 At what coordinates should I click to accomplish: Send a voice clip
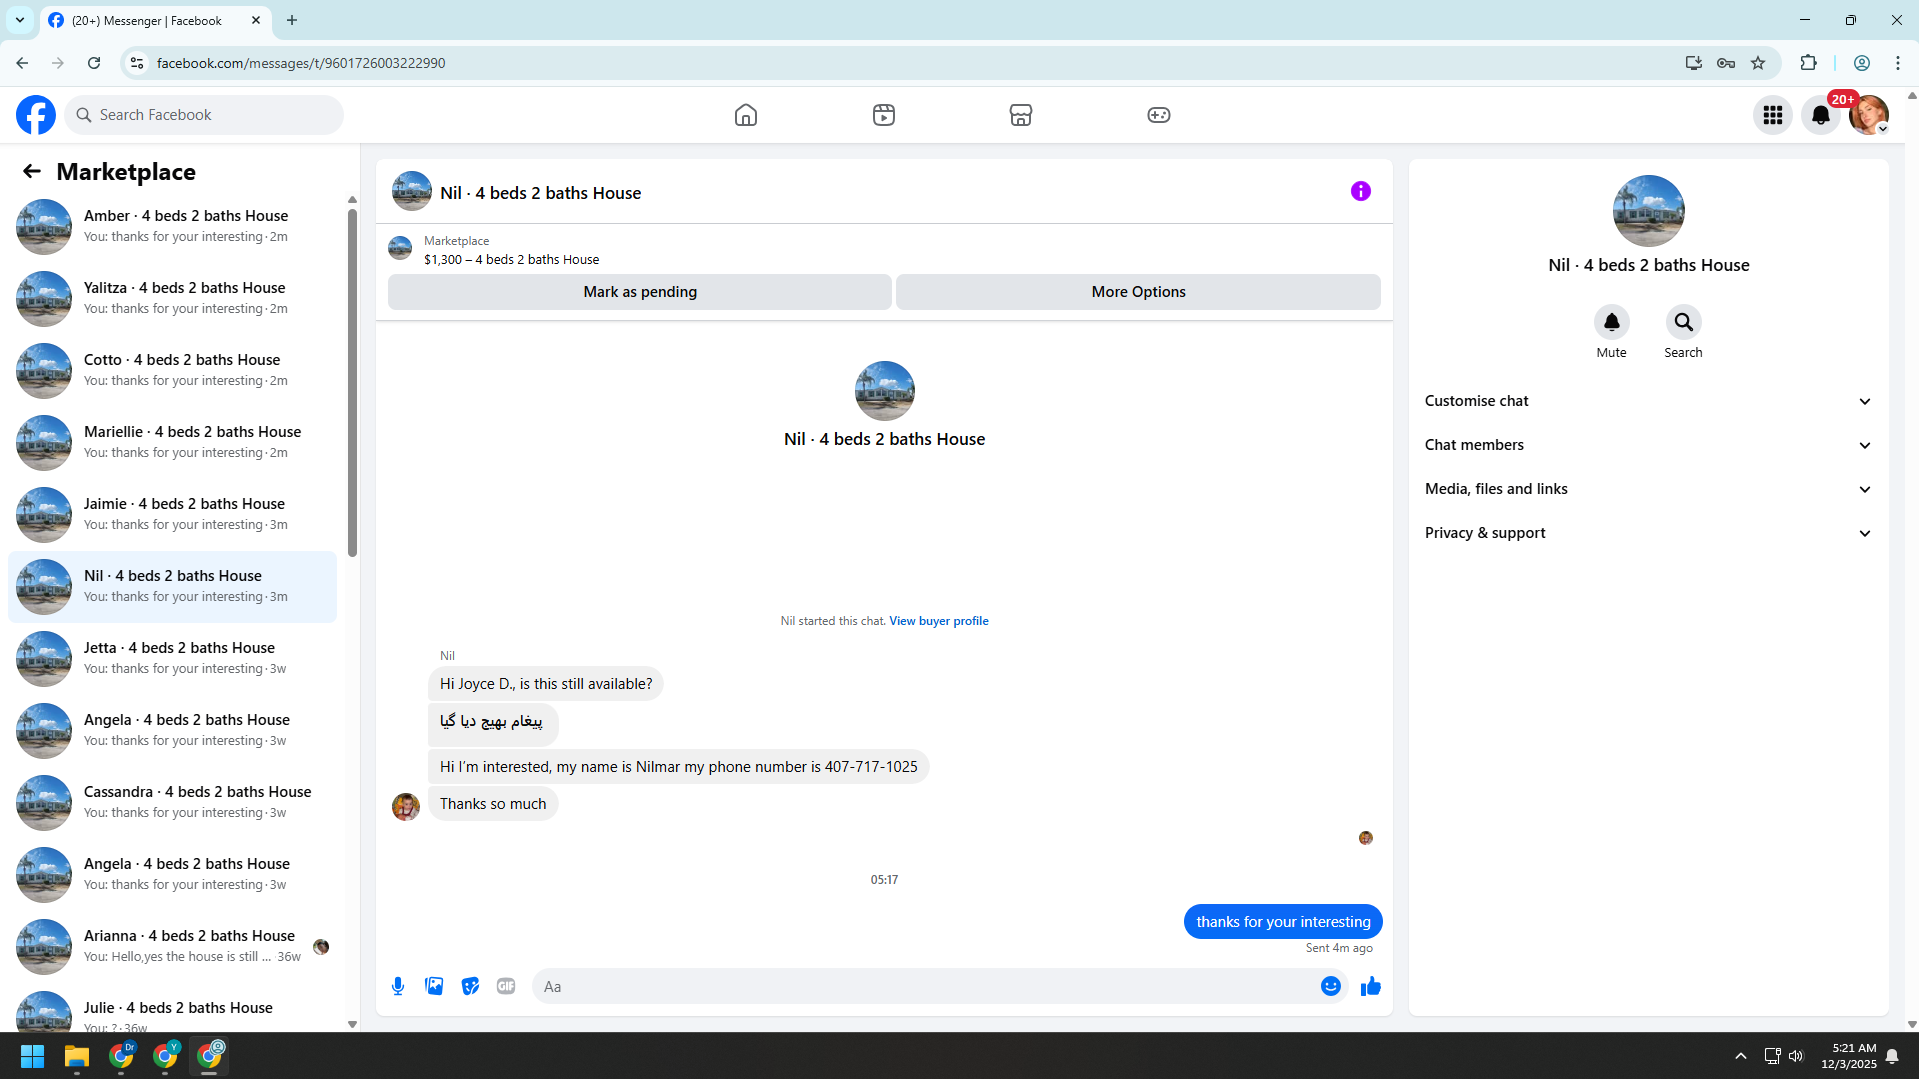point(398,986)
